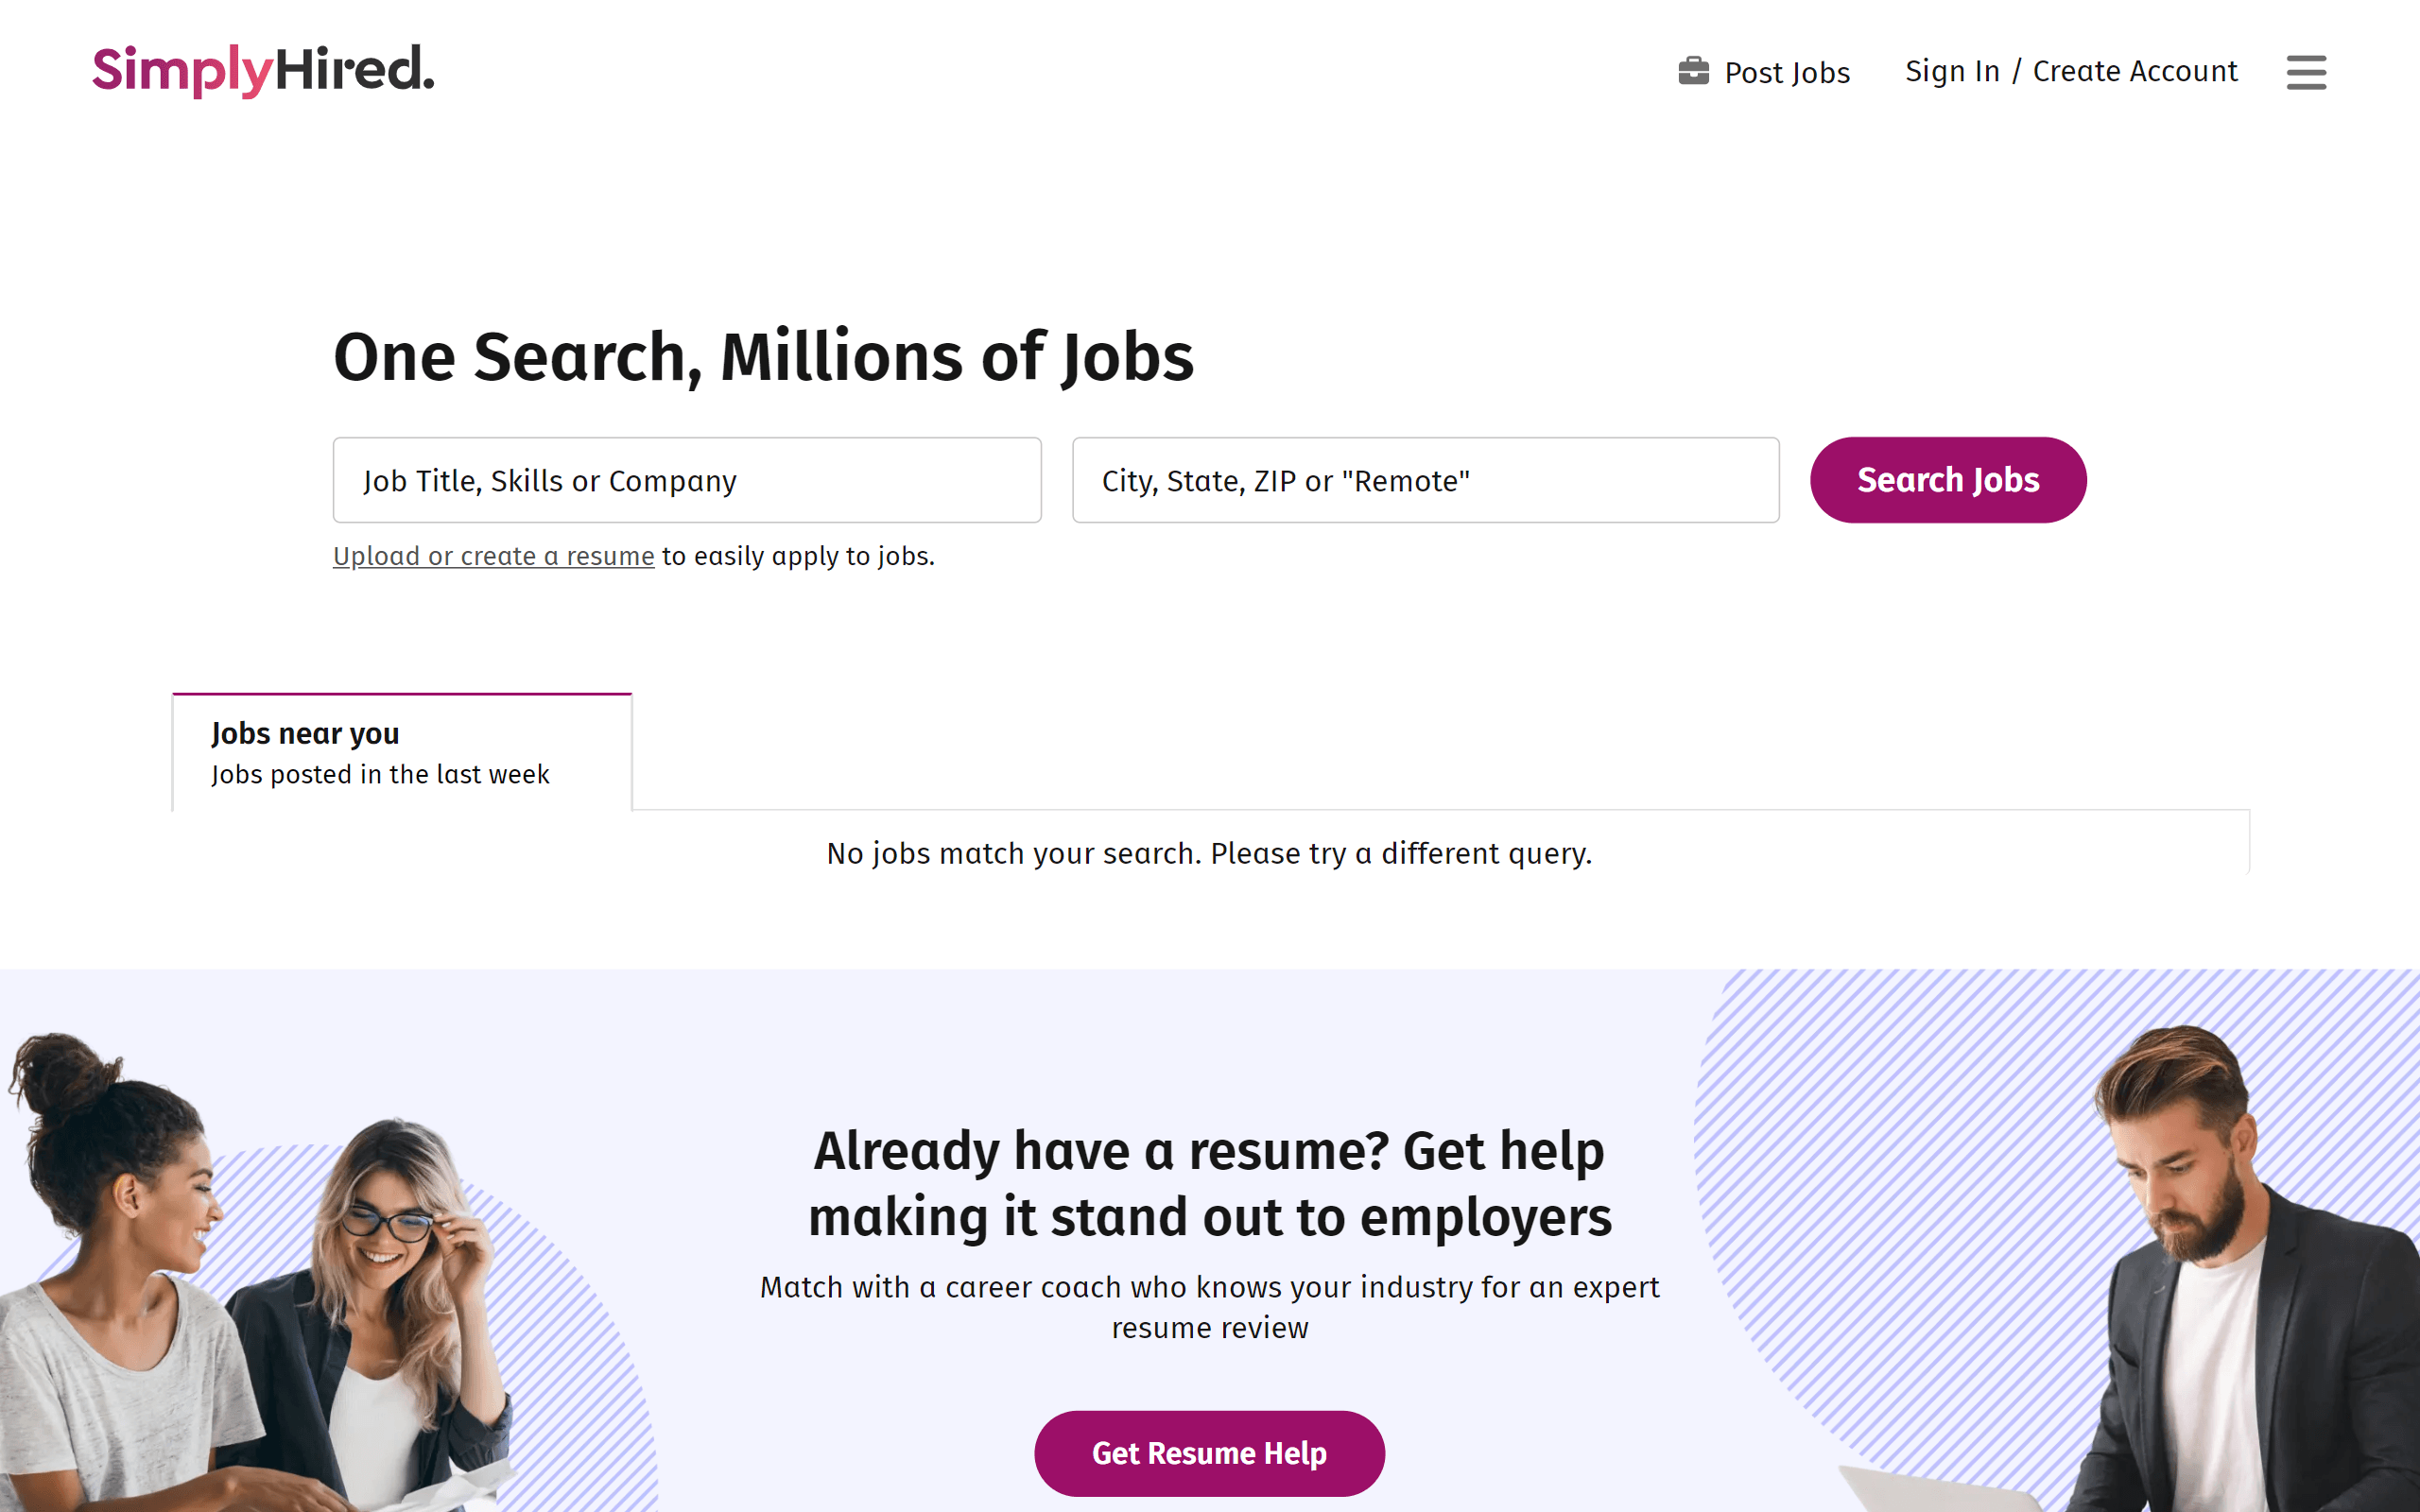Click the briefcase Post Jobs icon

pyautogui.click(x=1693, y=71)
